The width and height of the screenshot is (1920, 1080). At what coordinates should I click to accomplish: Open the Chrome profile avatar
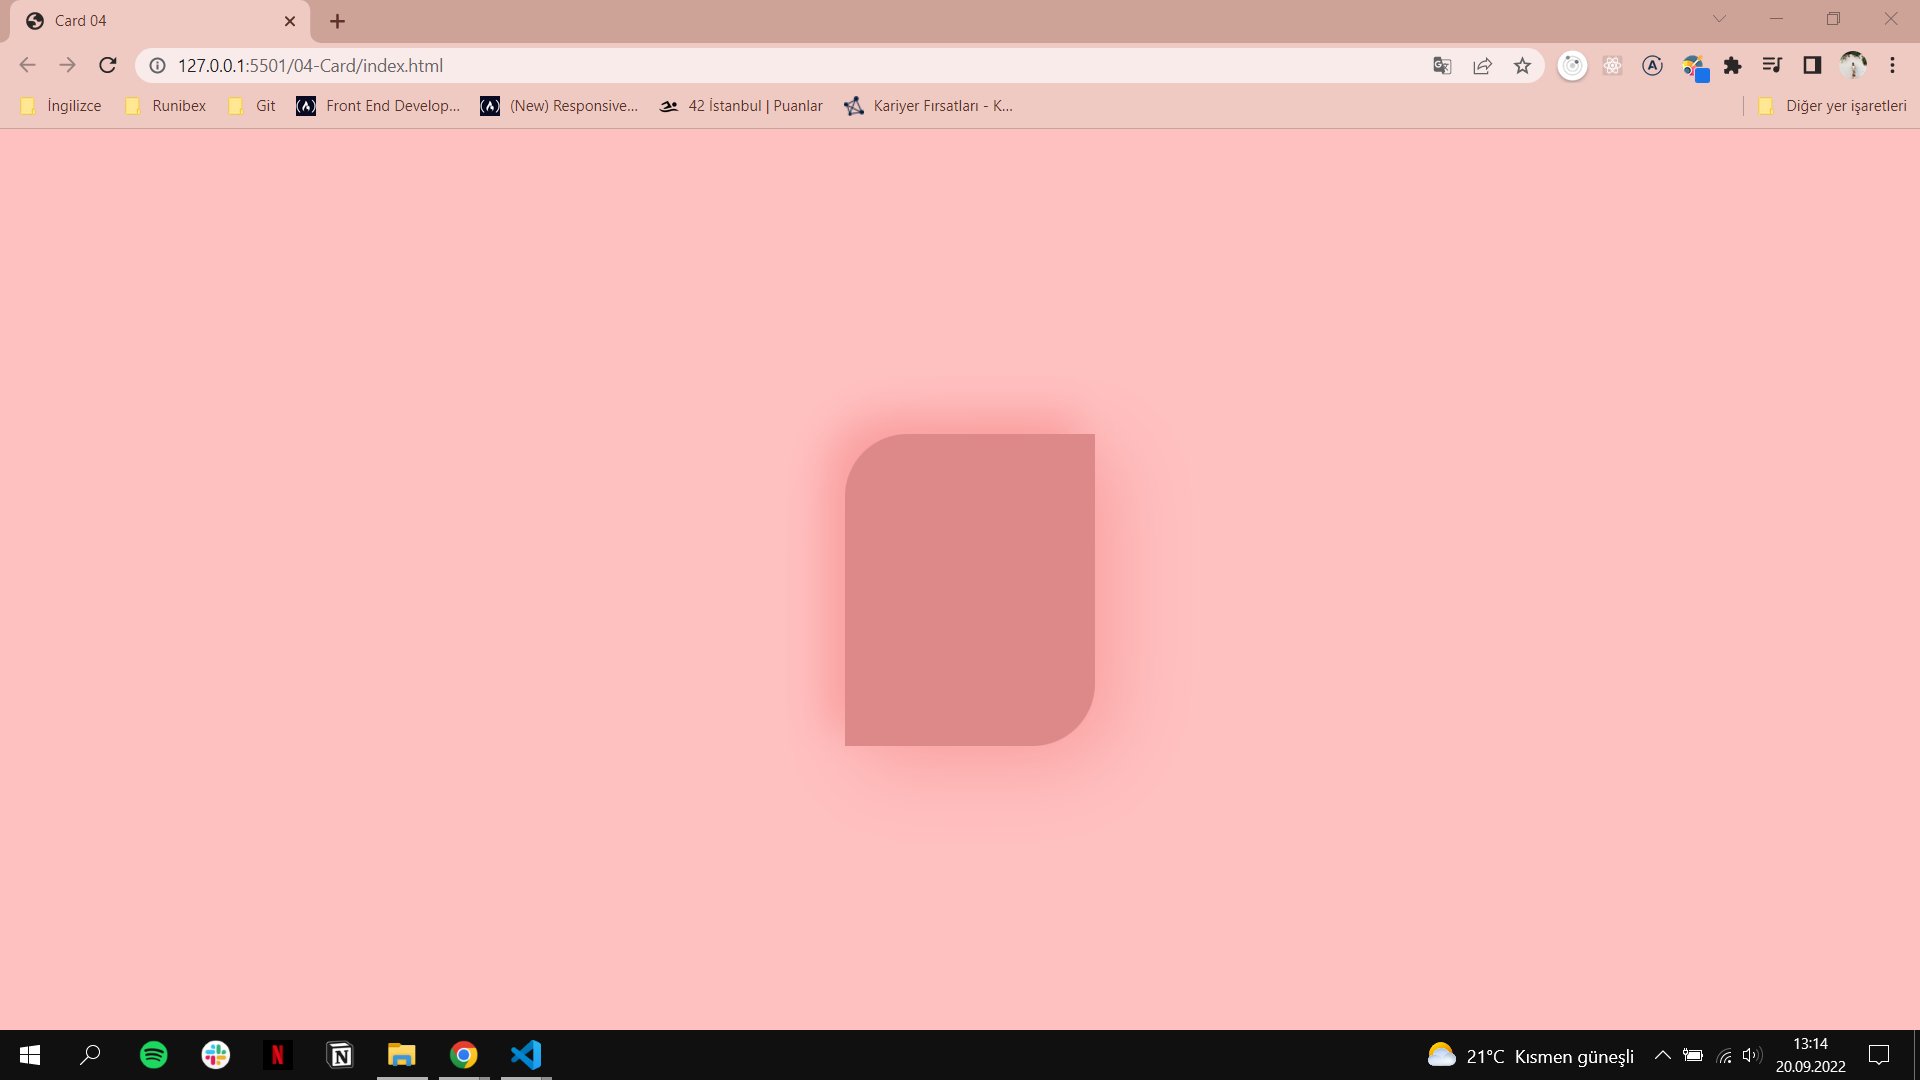click(x=1853, y=65)
